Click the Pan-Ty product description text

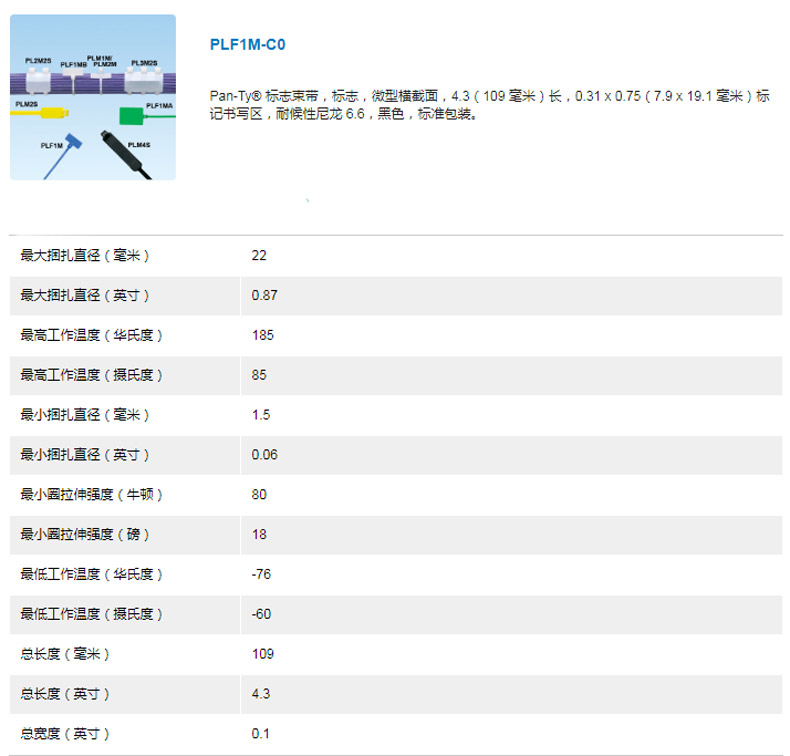click(490, 105)
